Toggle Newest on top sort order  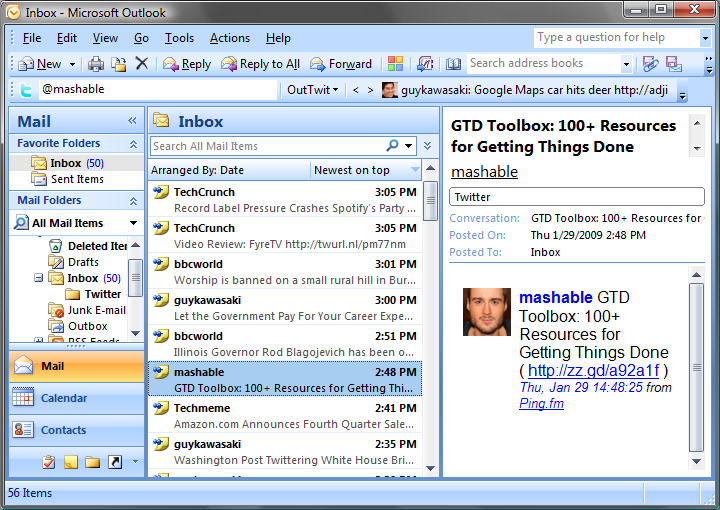click(x=366, y=170)
